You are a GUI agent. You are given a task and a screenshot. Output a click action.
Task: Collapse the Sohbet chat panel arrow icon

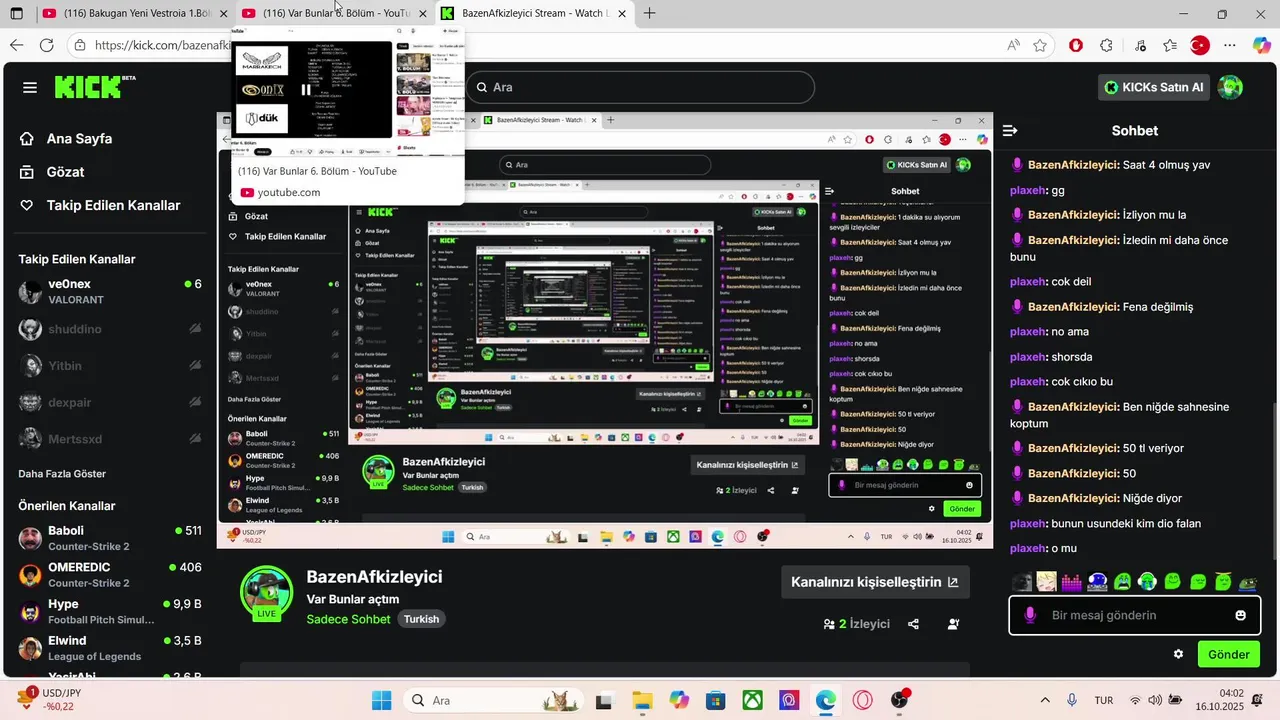(1010, 131)
